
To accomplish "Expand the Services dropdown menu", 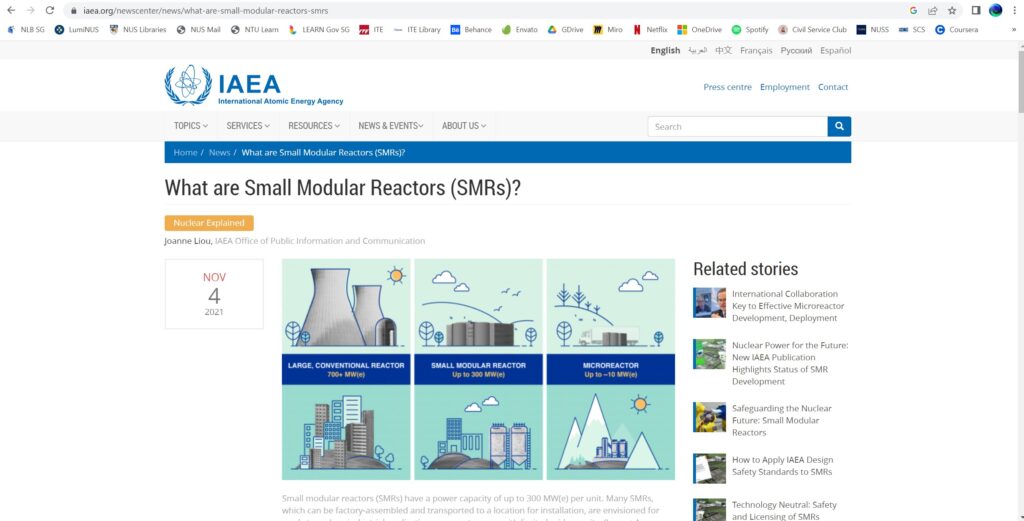I will tap(248, 126).
